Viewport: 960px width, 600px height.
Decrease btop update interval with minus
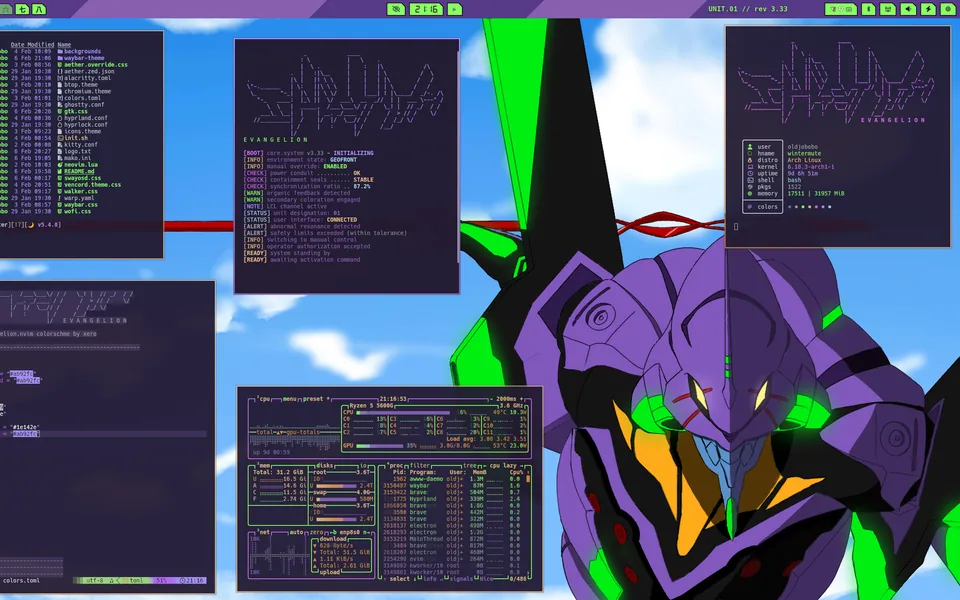492,399
